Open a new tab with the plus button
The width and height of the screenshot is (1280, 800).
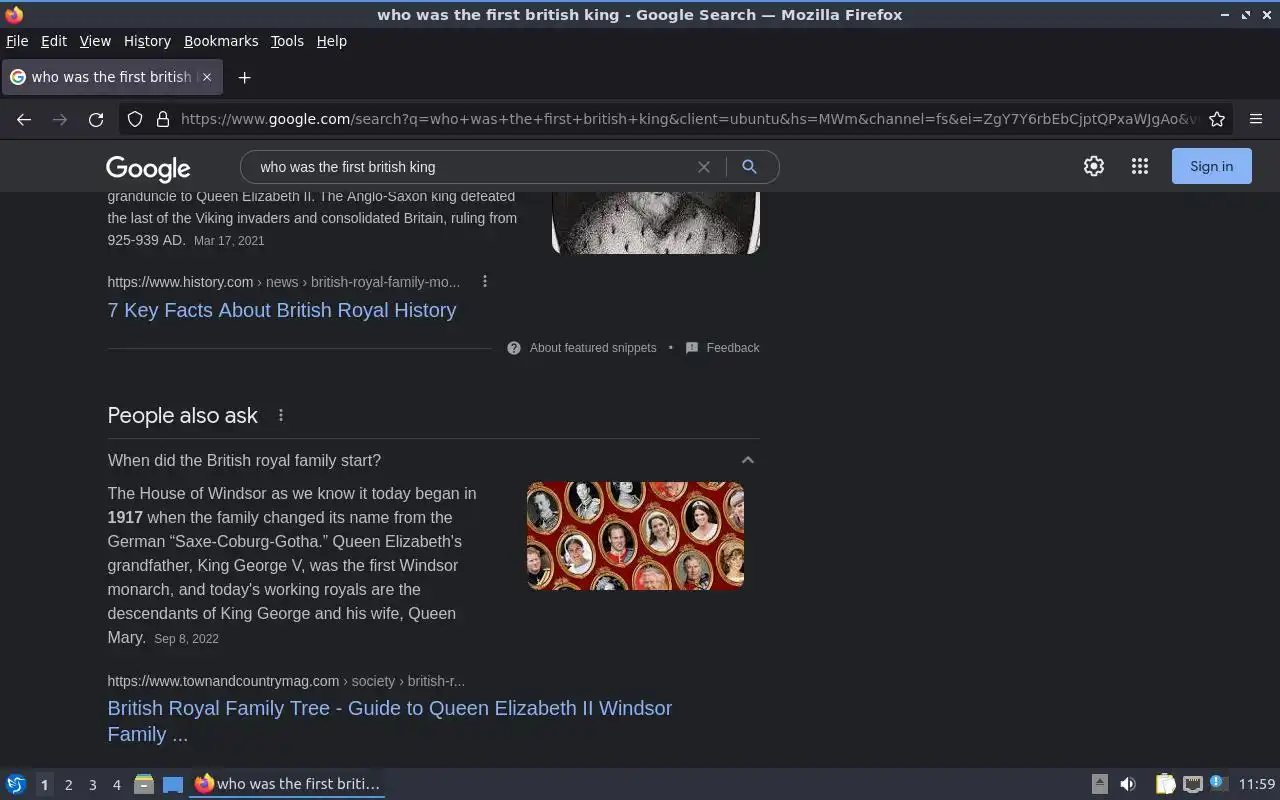[244, 77]
